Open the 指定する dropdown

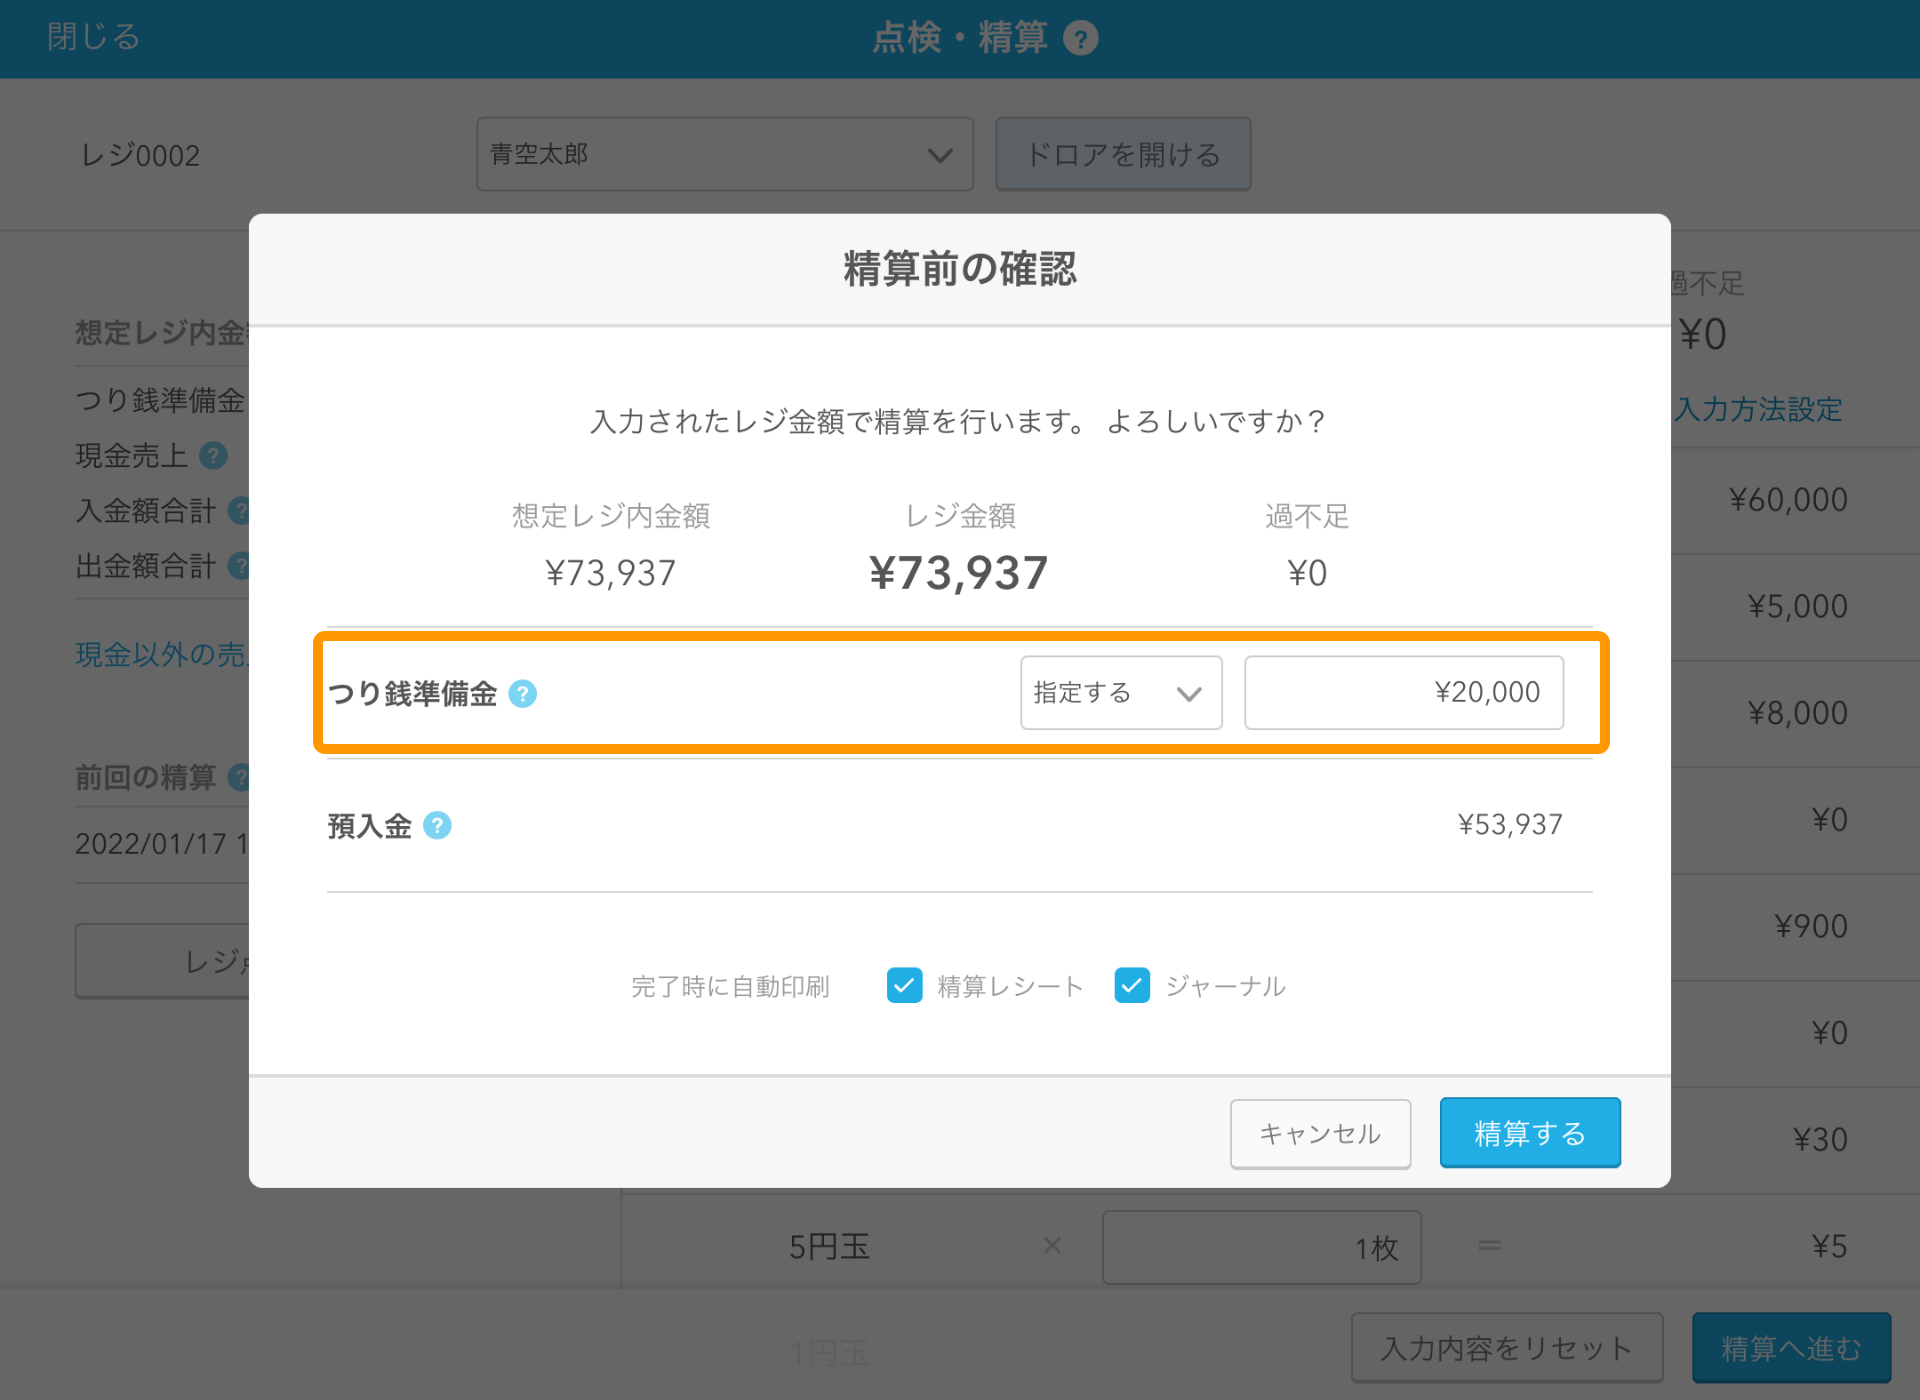point(1120,693)
